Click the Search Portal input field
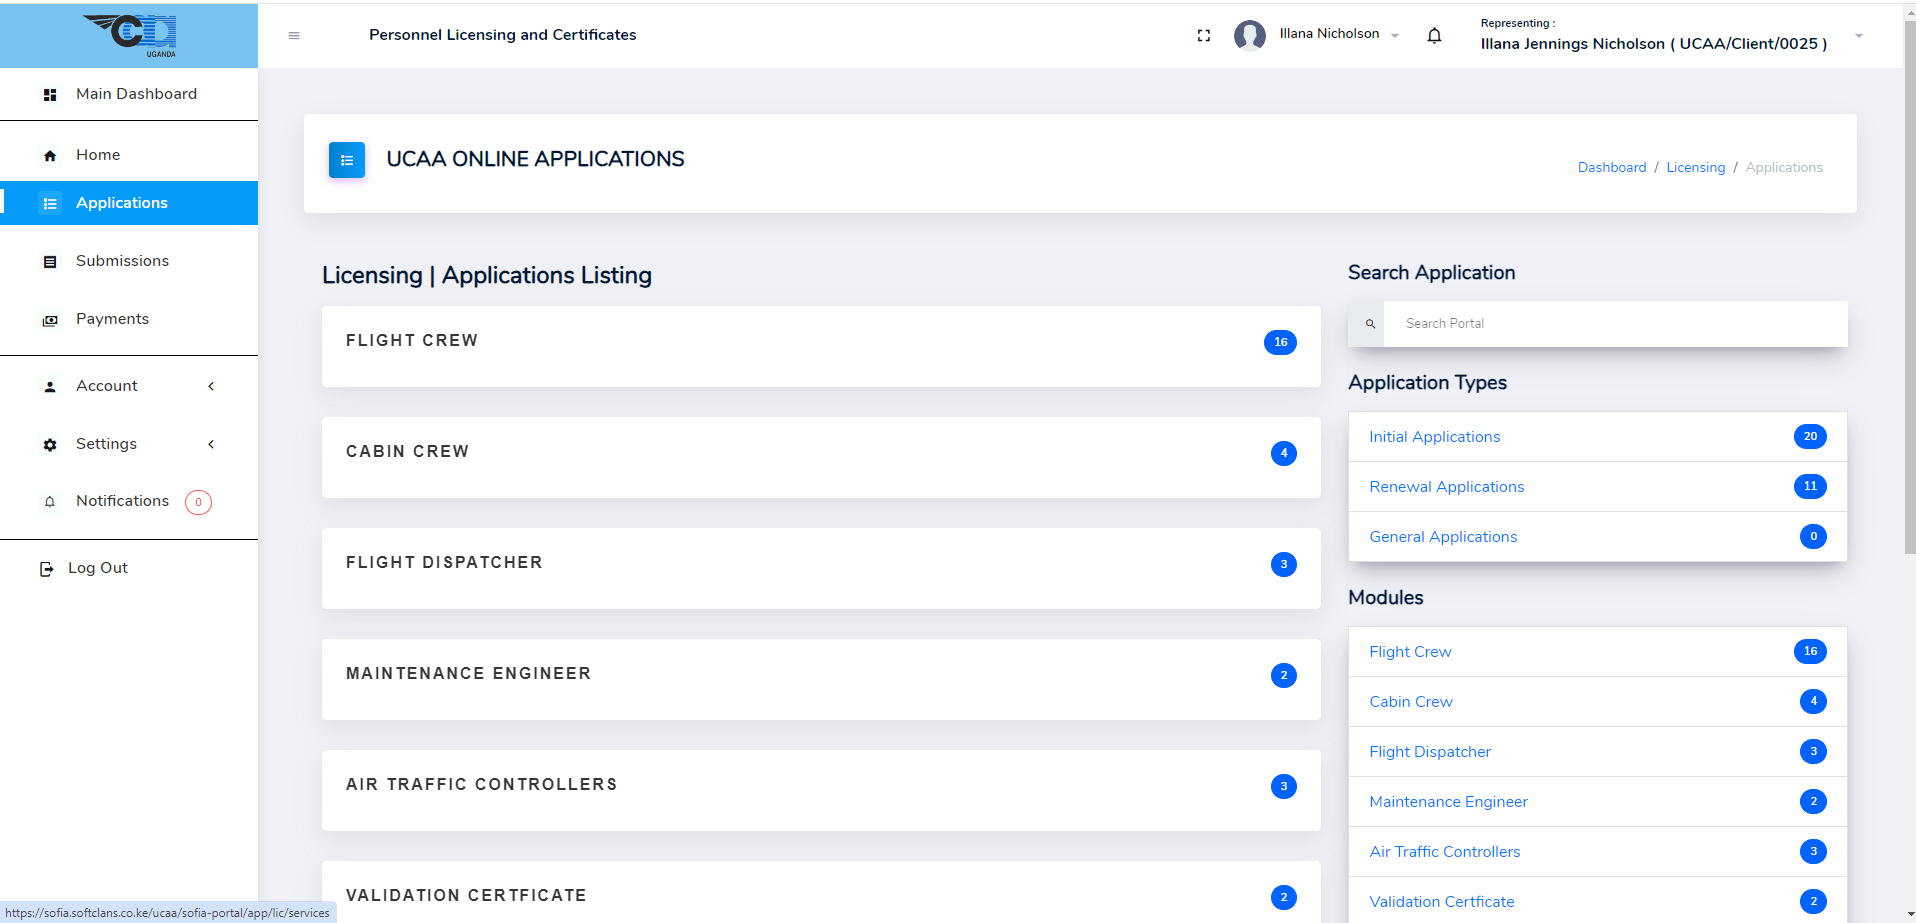 [x=1614, y=324]
